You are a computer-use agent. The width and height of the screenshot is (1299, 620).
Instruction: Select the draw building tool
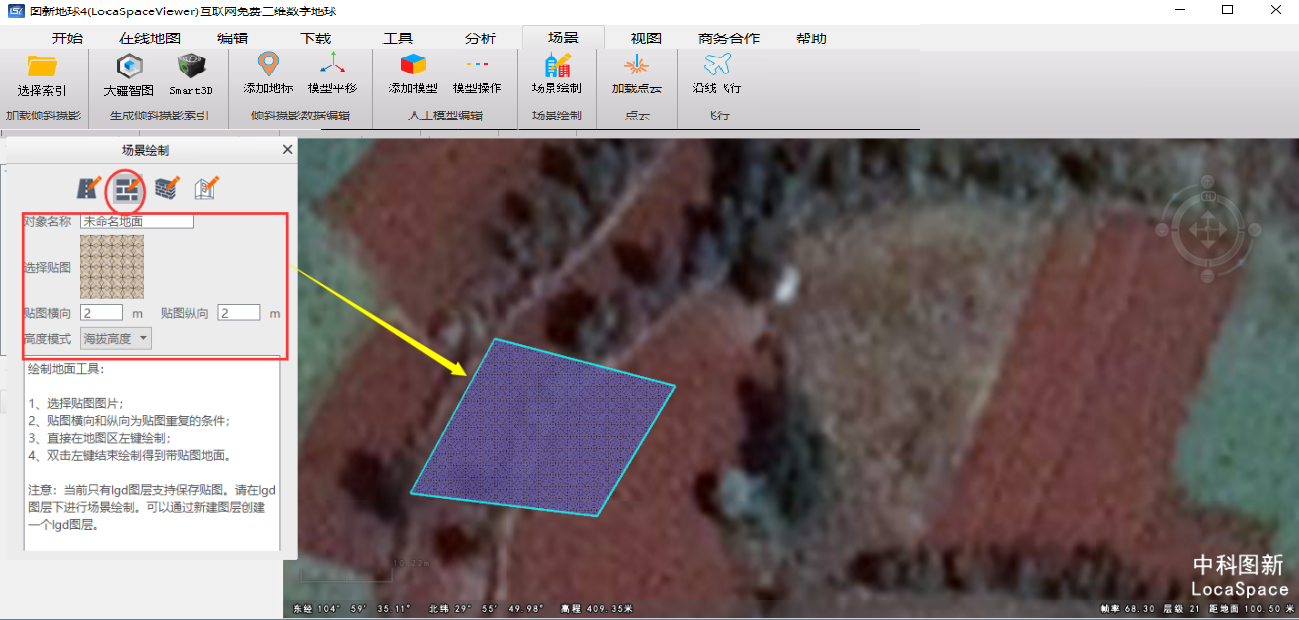tap(206, 187)
